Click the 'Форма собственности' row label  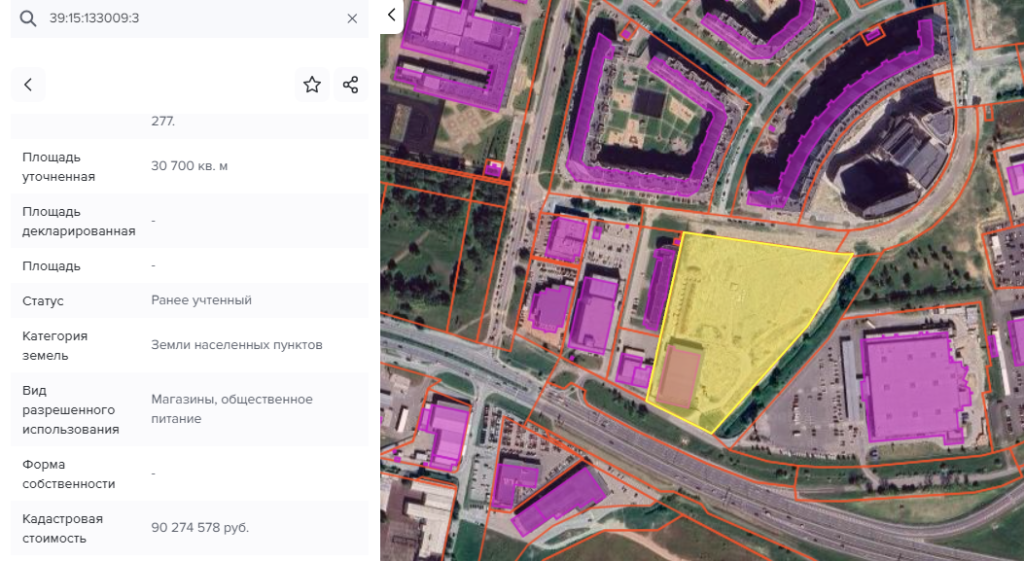pyautogui.click(x=68, y=474)
